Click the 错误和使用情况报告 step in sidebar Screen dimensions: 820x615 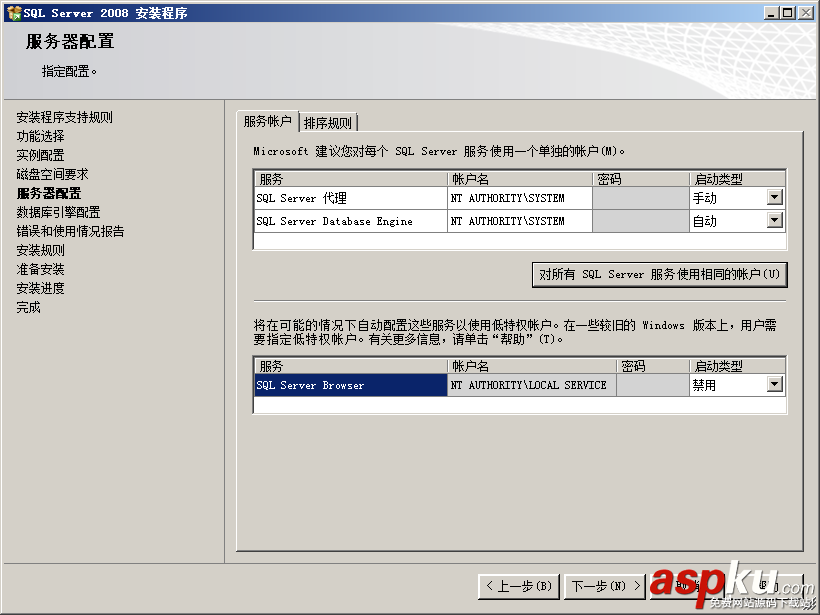(x=70, y=231)
